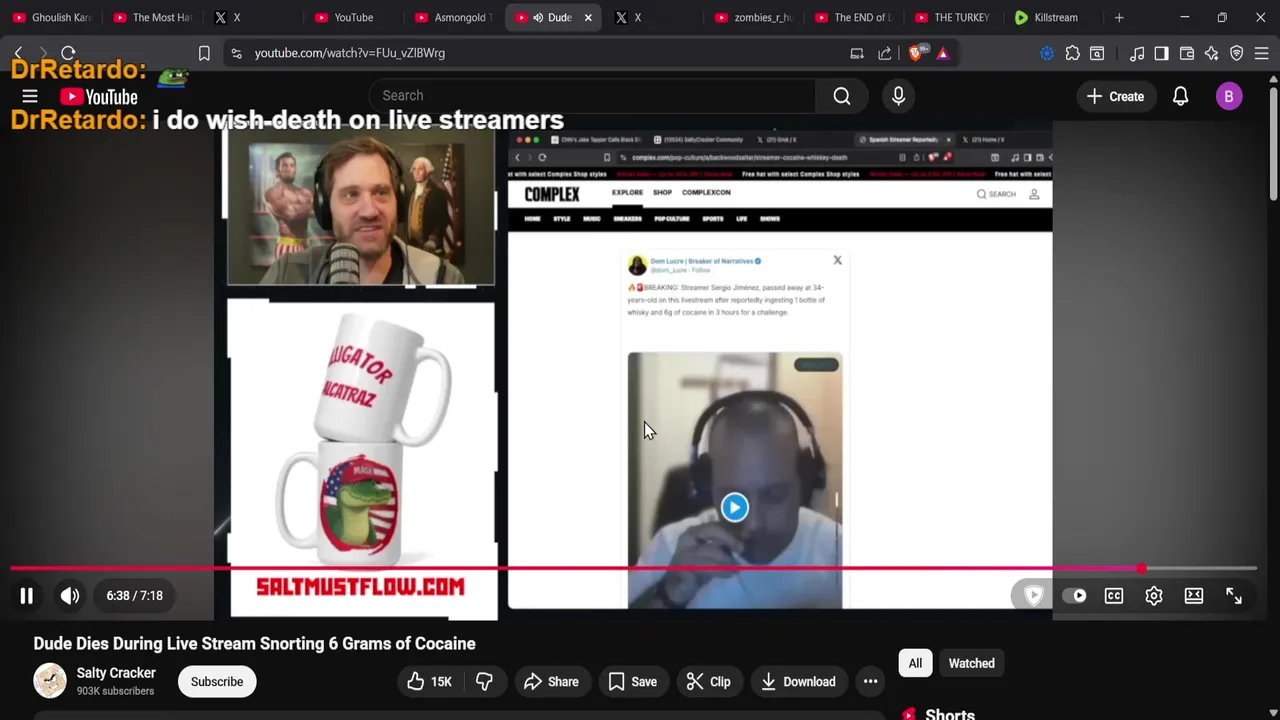Open the Create button menu
The image size is (1280, 720).
pyautogui.click(x=1116, y=97)
